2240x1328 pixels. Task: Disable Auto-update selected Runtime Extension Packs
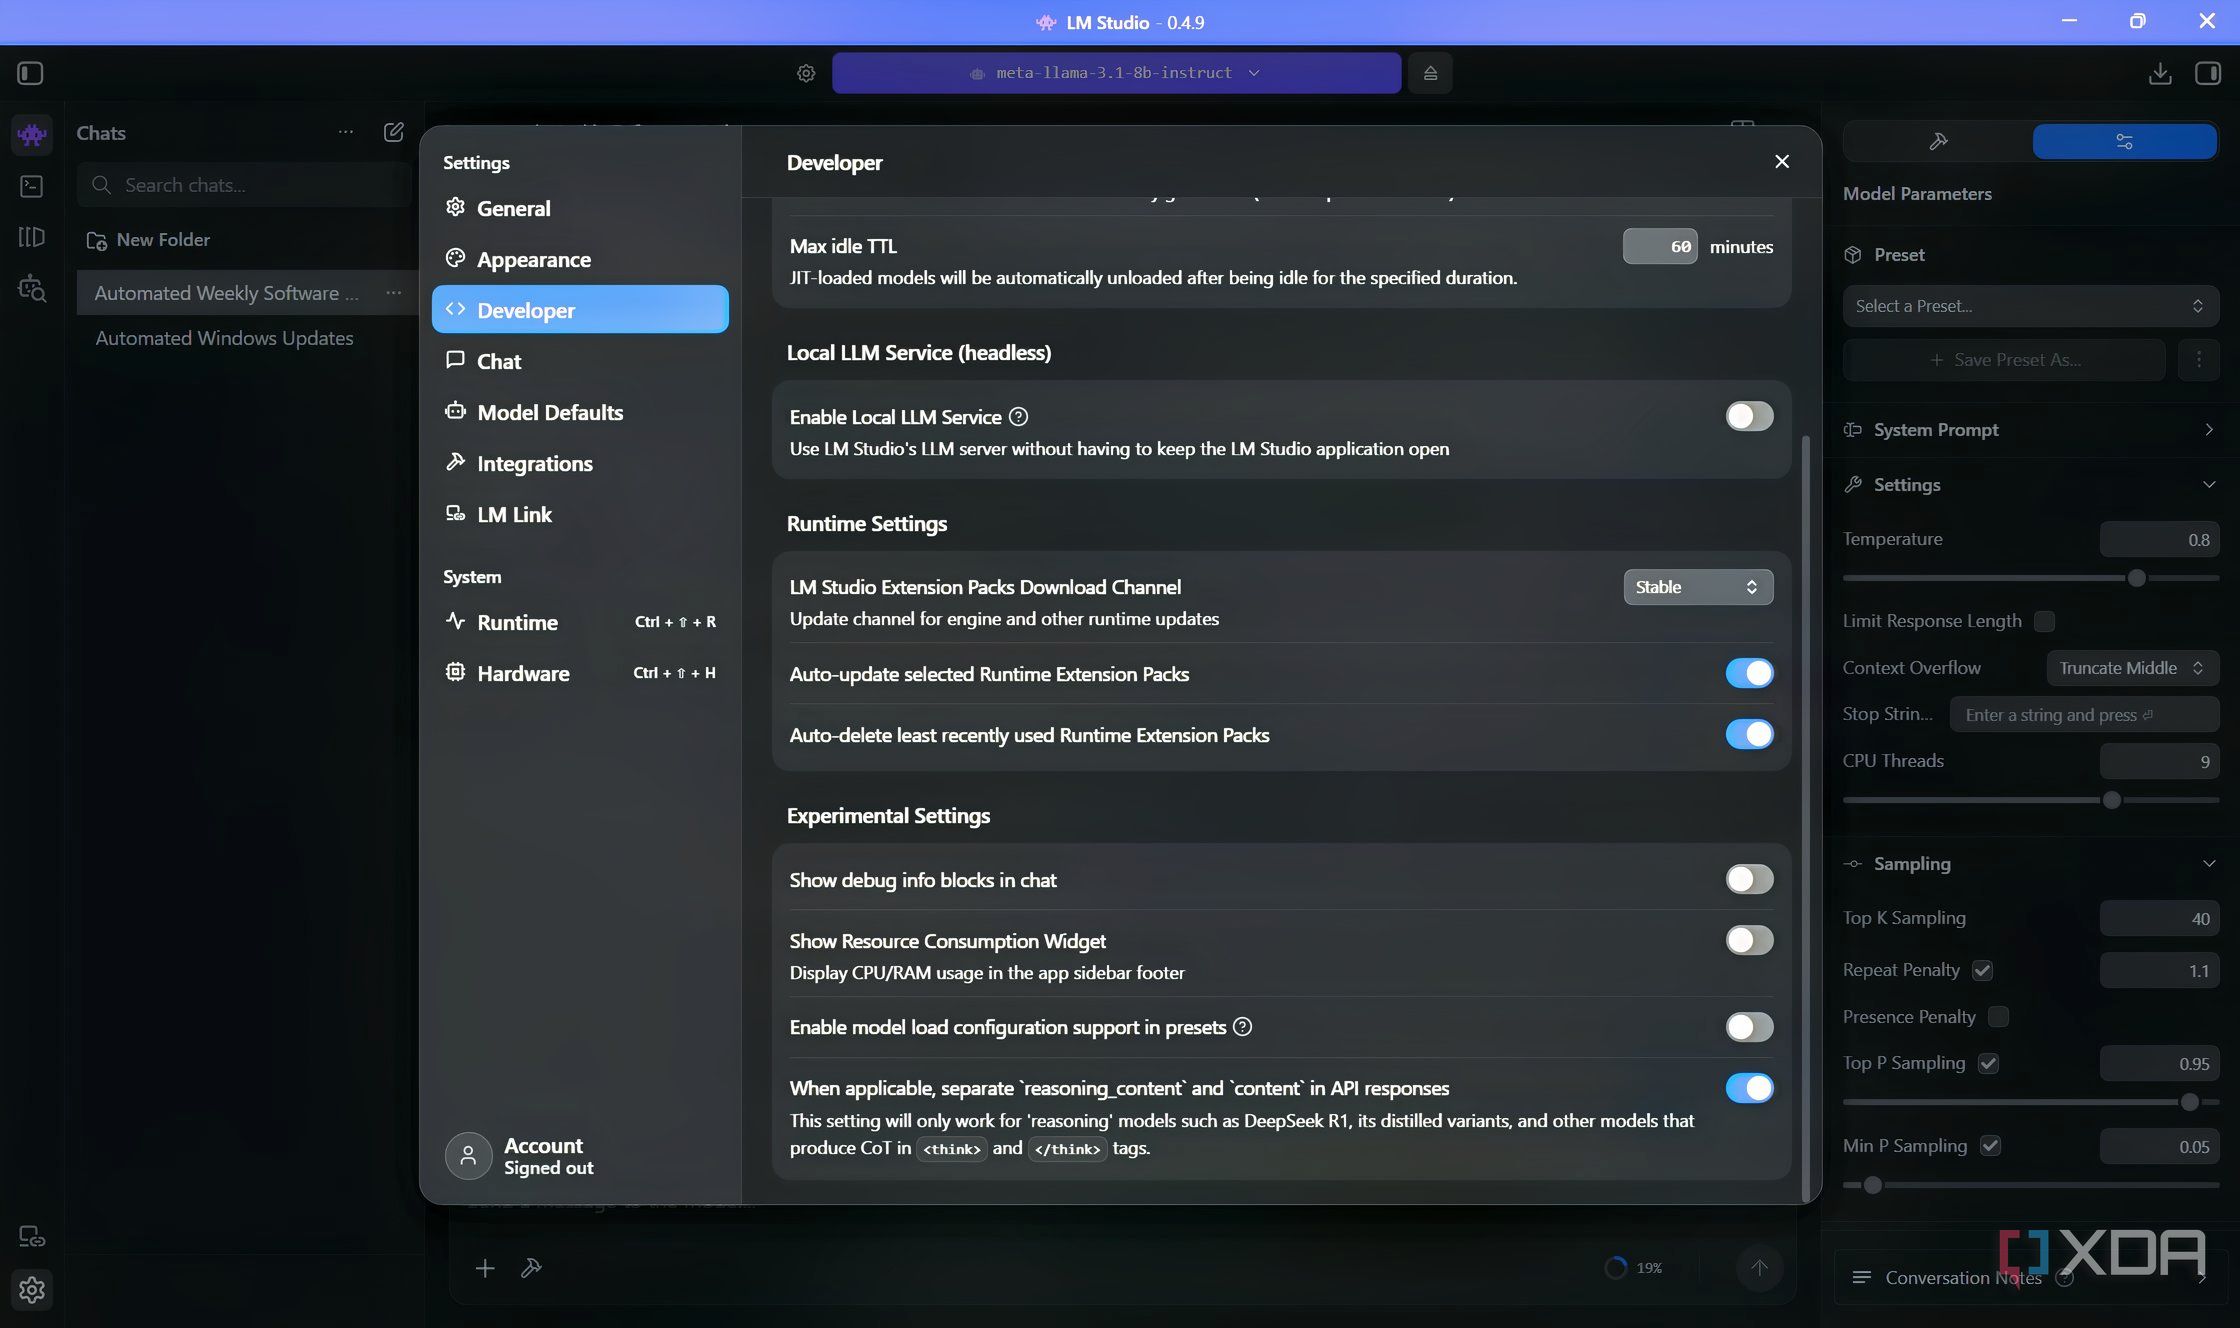[1749, 673]
